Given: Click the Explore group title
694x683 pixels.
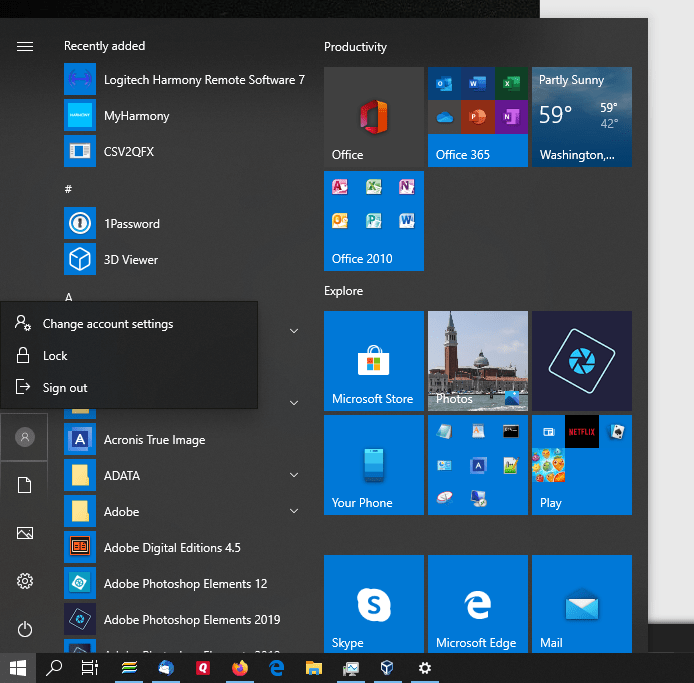Looking at the screenshot, I should tap(343, 291).
